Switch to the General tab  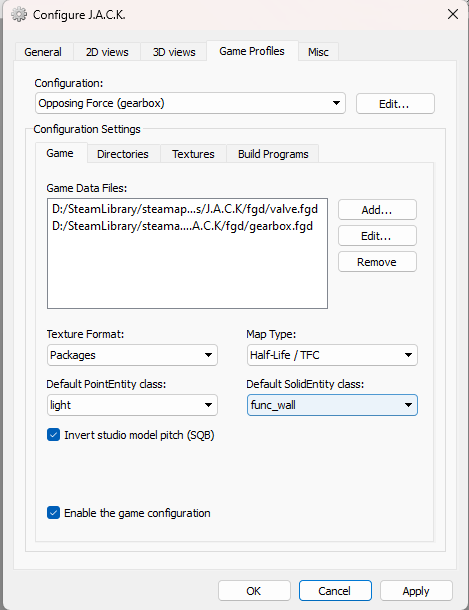pyautogui.click(x=43, y=52)
